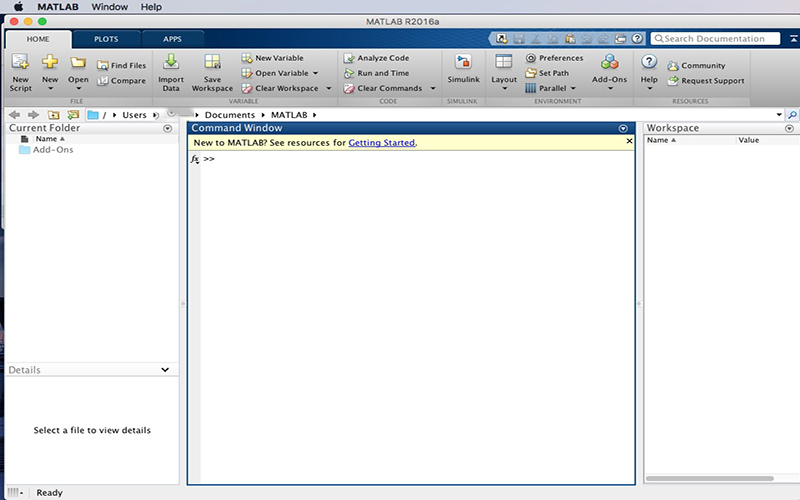Viewport: 800px width, 500px height.
Task: Click the Help question mark icon
Action: click(x=648, y=62)
